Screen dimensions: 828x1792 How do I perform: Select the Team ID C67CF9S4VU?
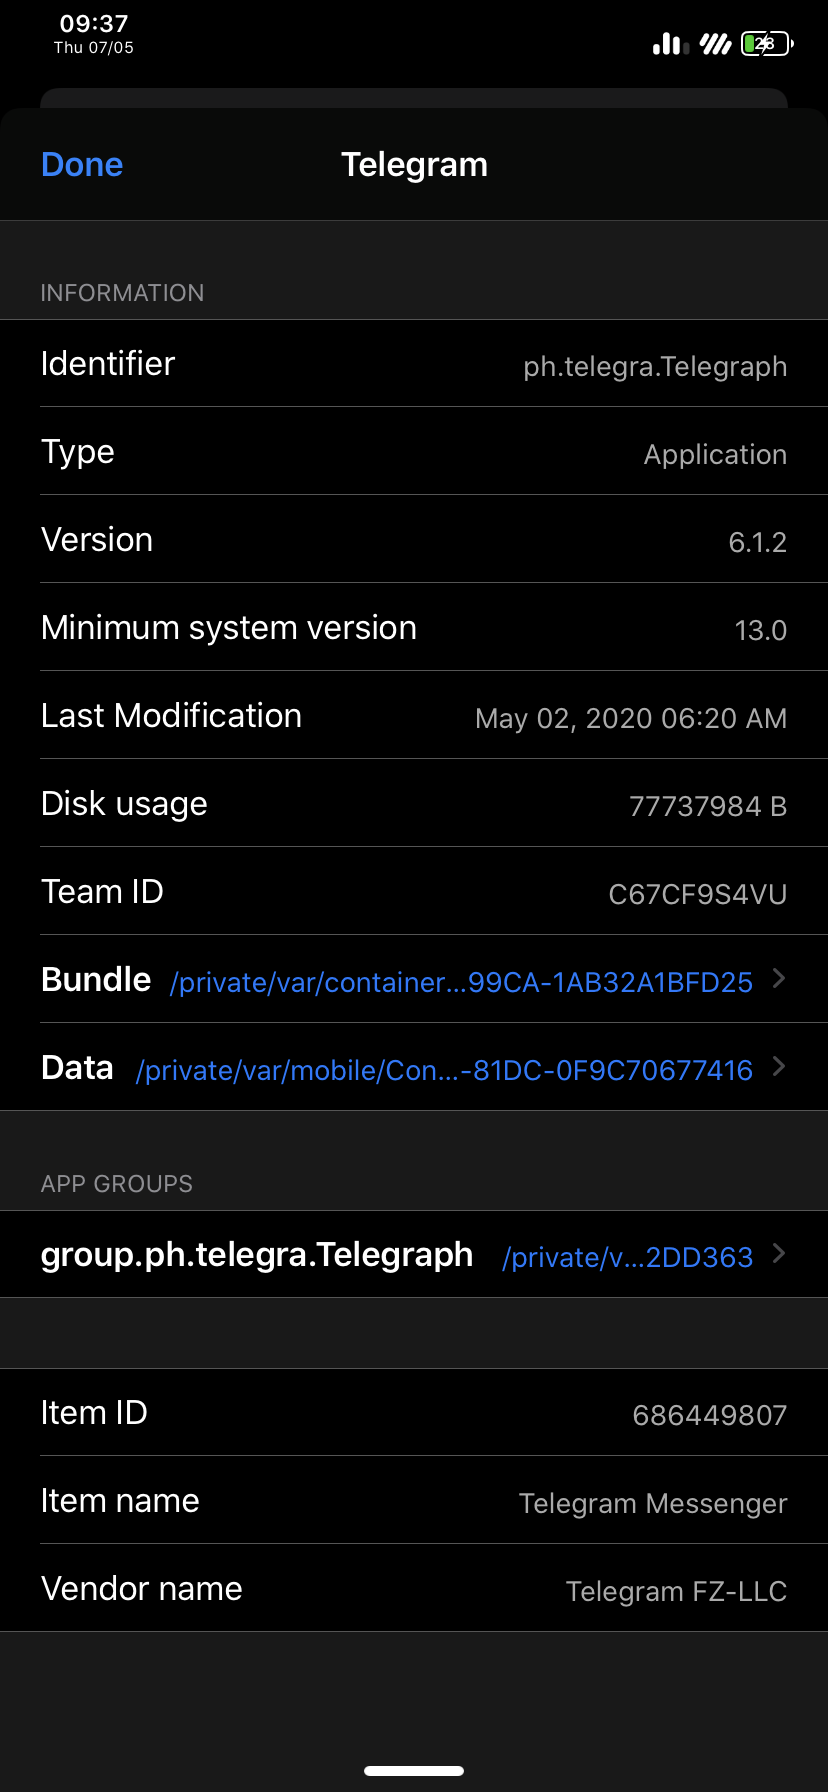point(698,895)
